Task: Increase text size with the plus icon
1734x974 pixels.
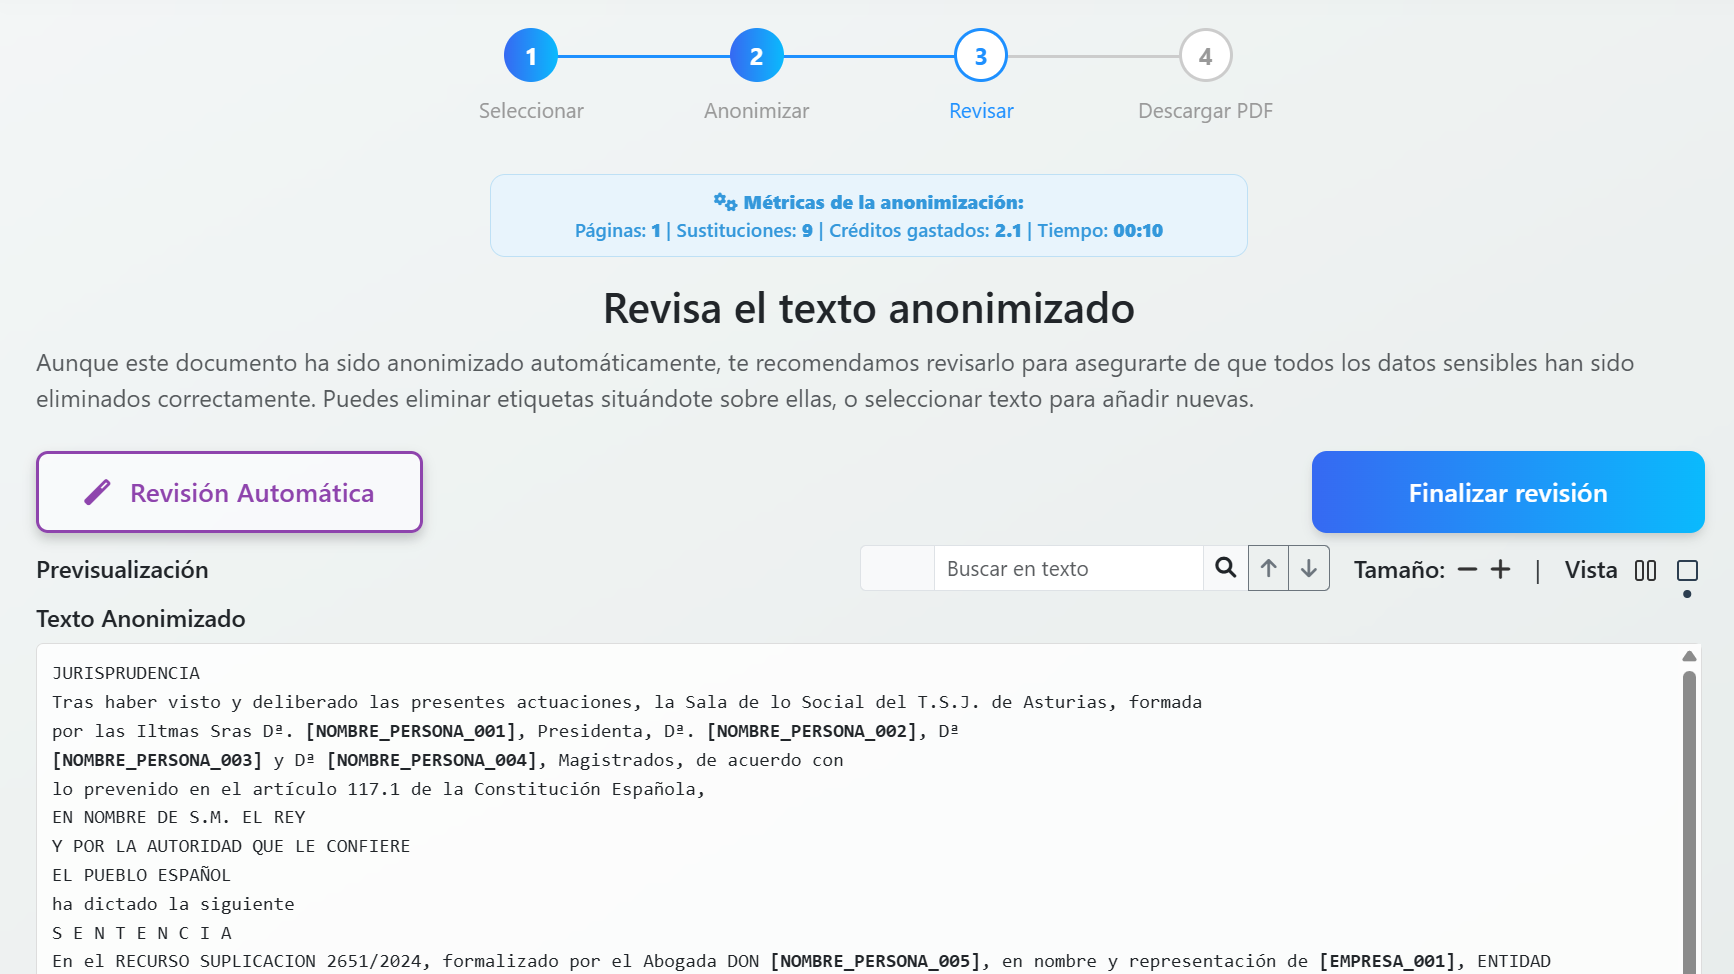Action: coord(1500,569)
